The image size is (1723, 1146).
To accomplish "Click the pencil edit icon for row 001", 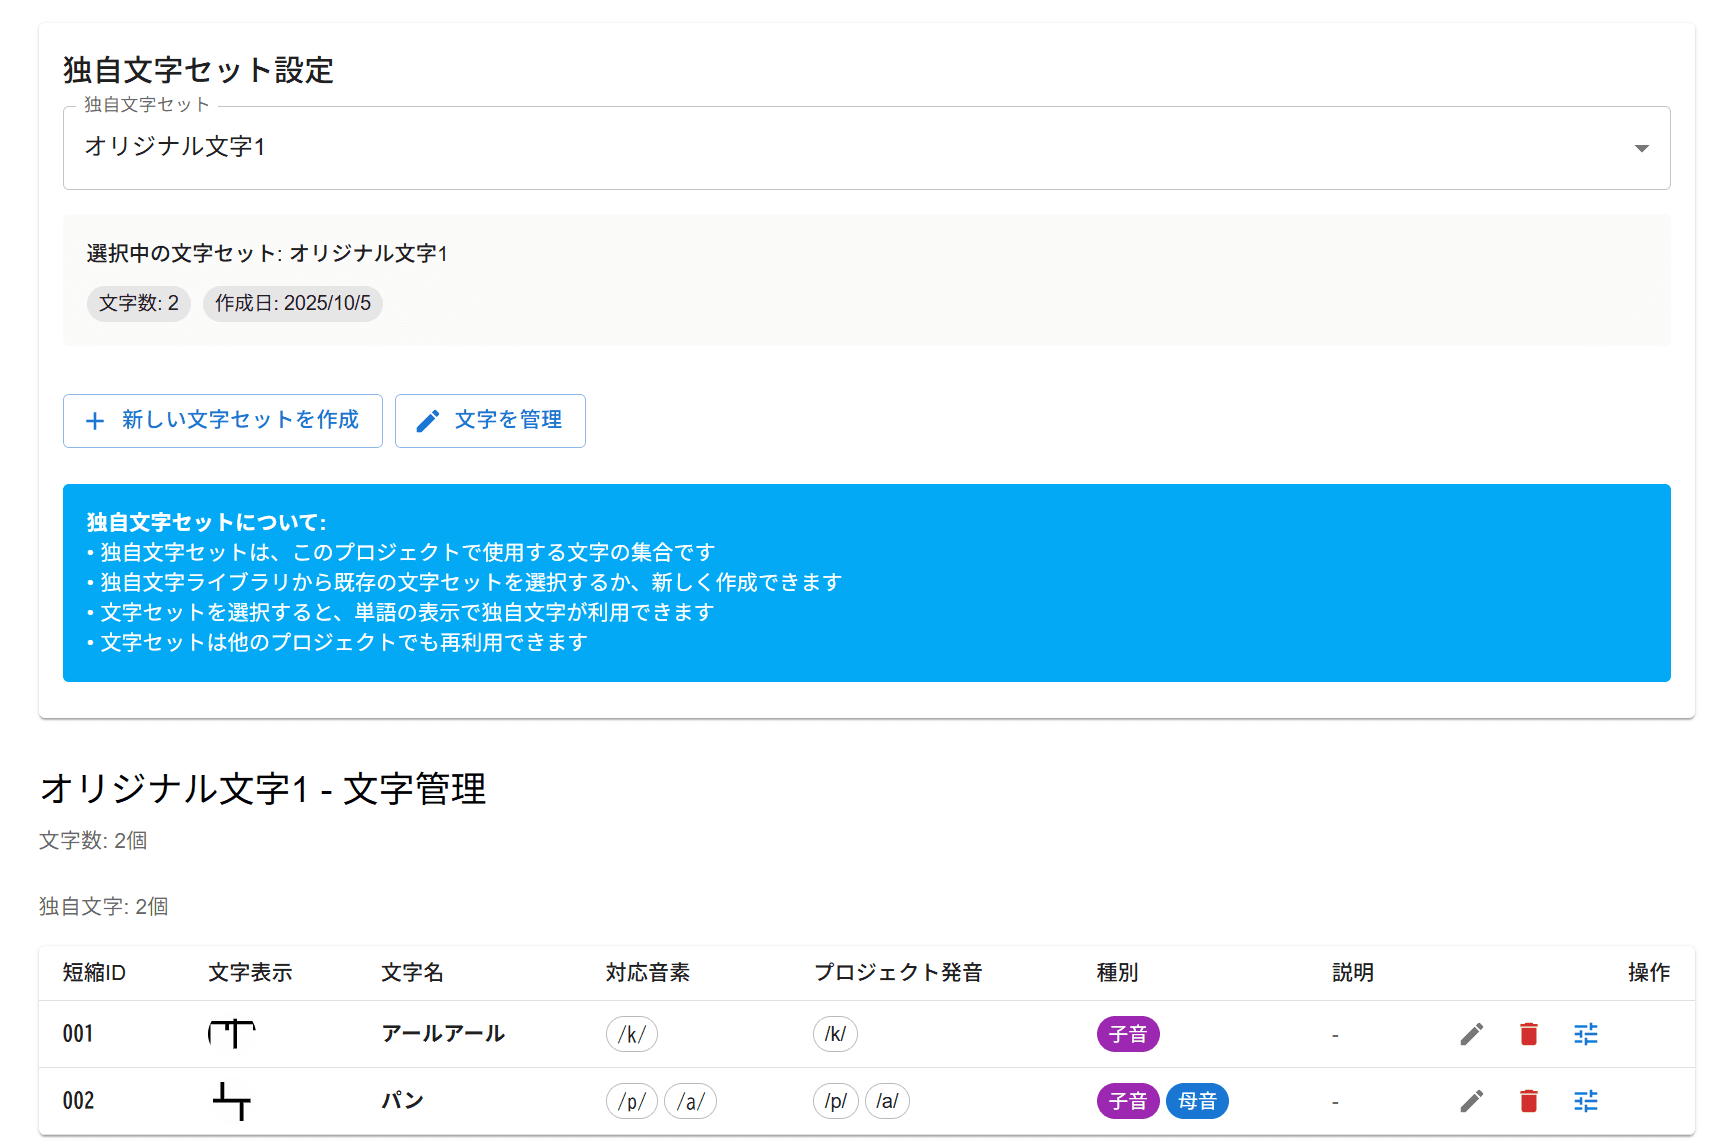I will (x=1471, y=1034).
